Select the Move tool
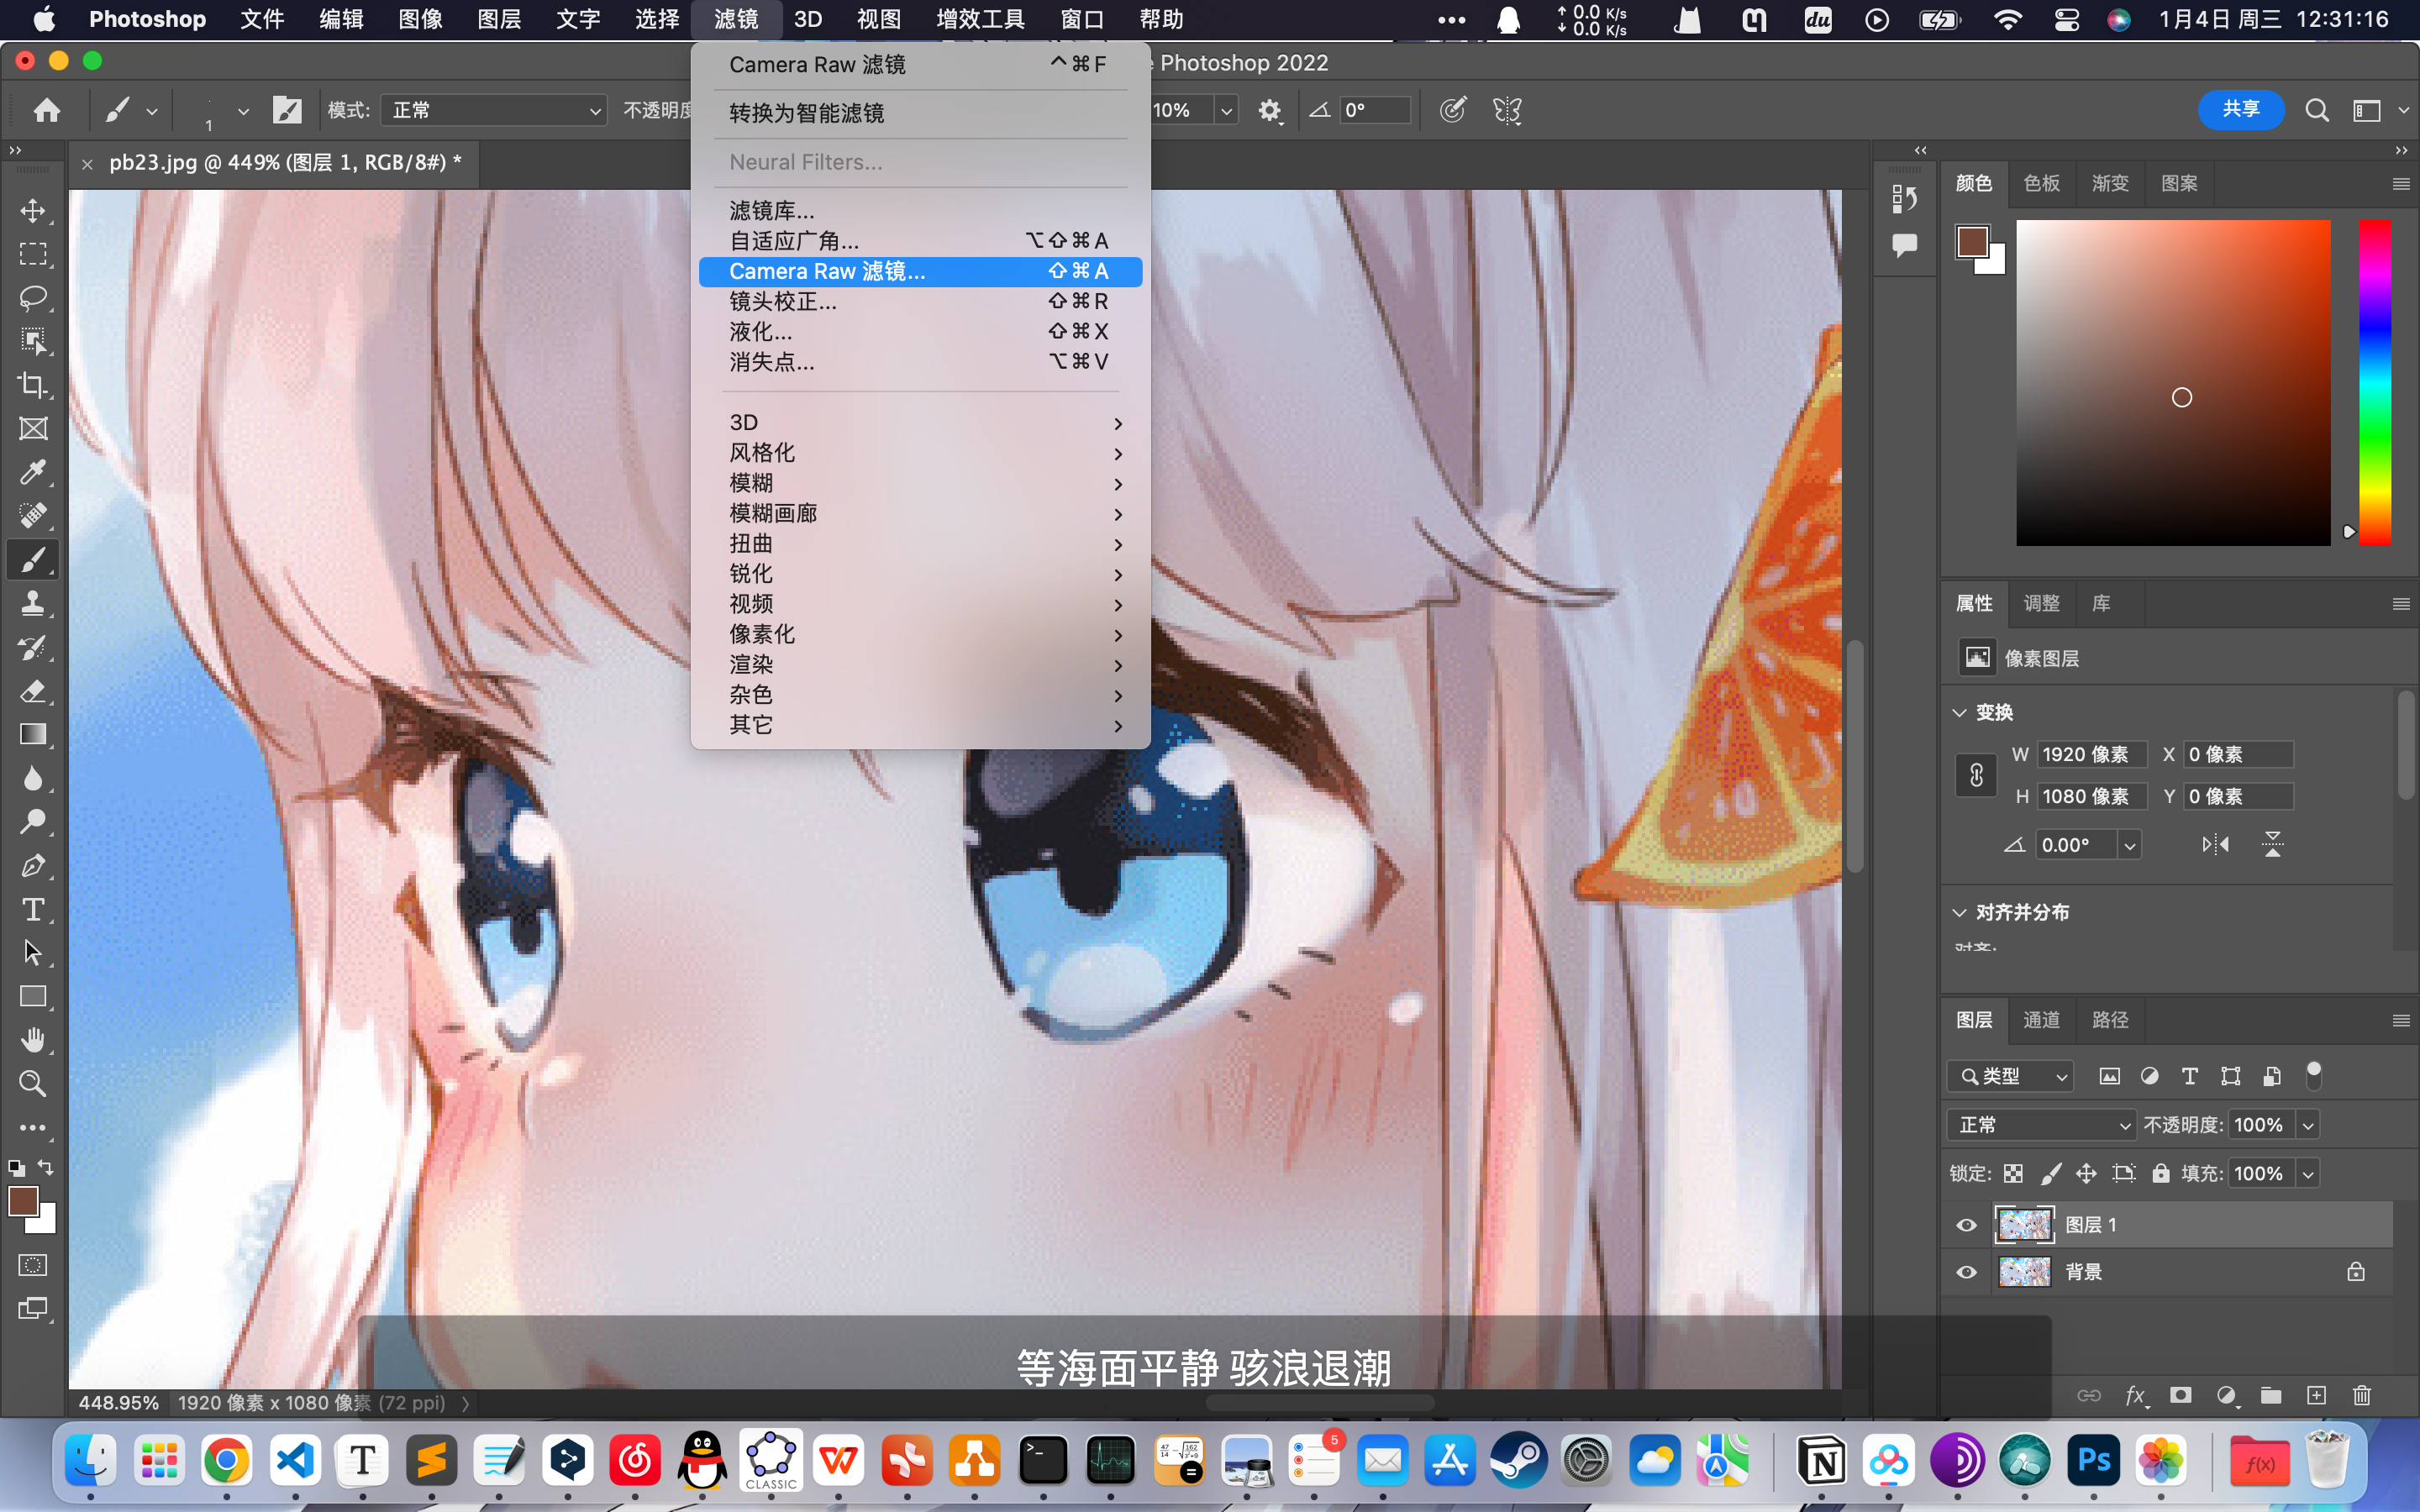This screenshot has height=1512, width=2420. [x=33, y=211]
